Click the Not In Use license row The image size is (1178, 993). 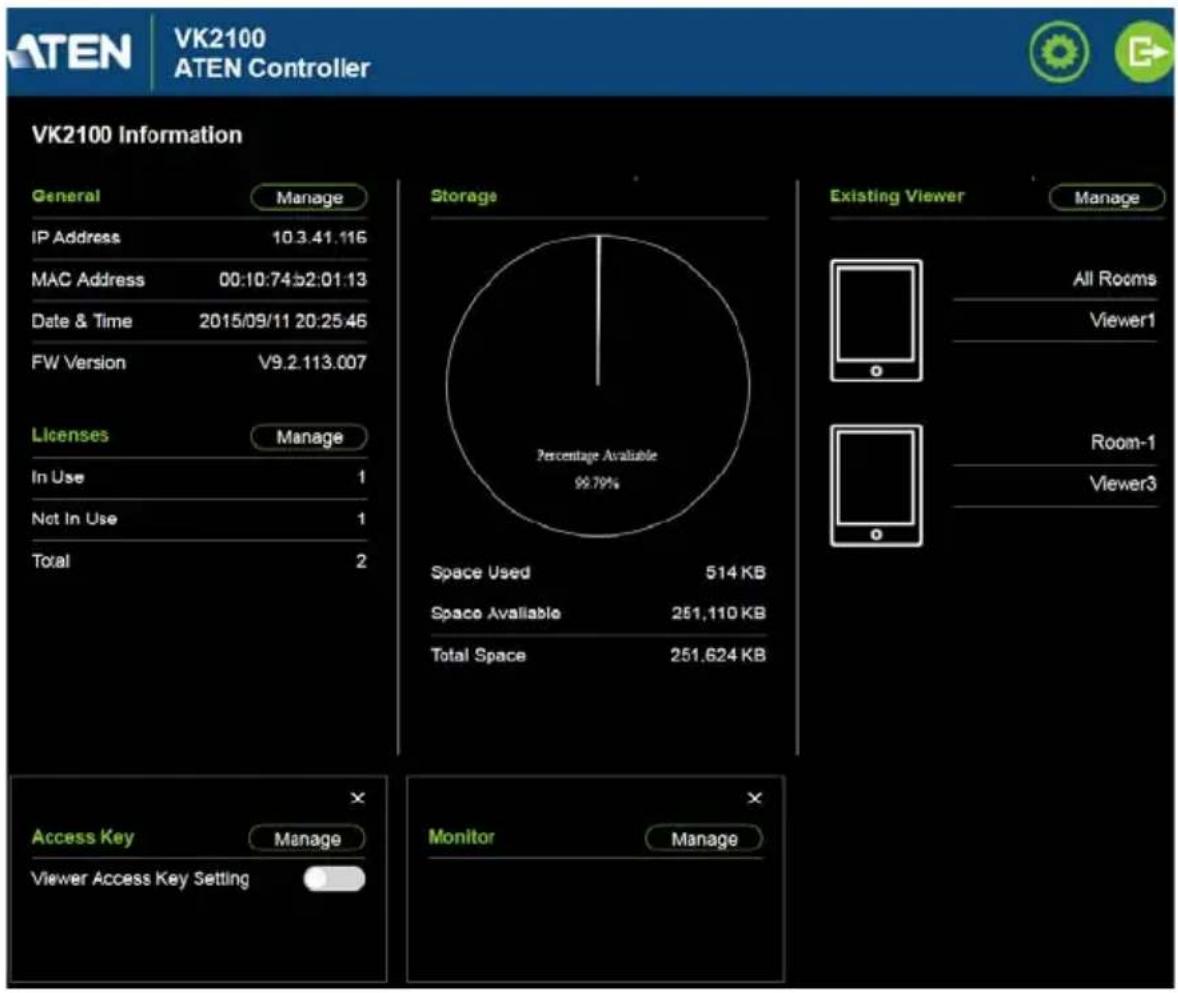(199, 519)
